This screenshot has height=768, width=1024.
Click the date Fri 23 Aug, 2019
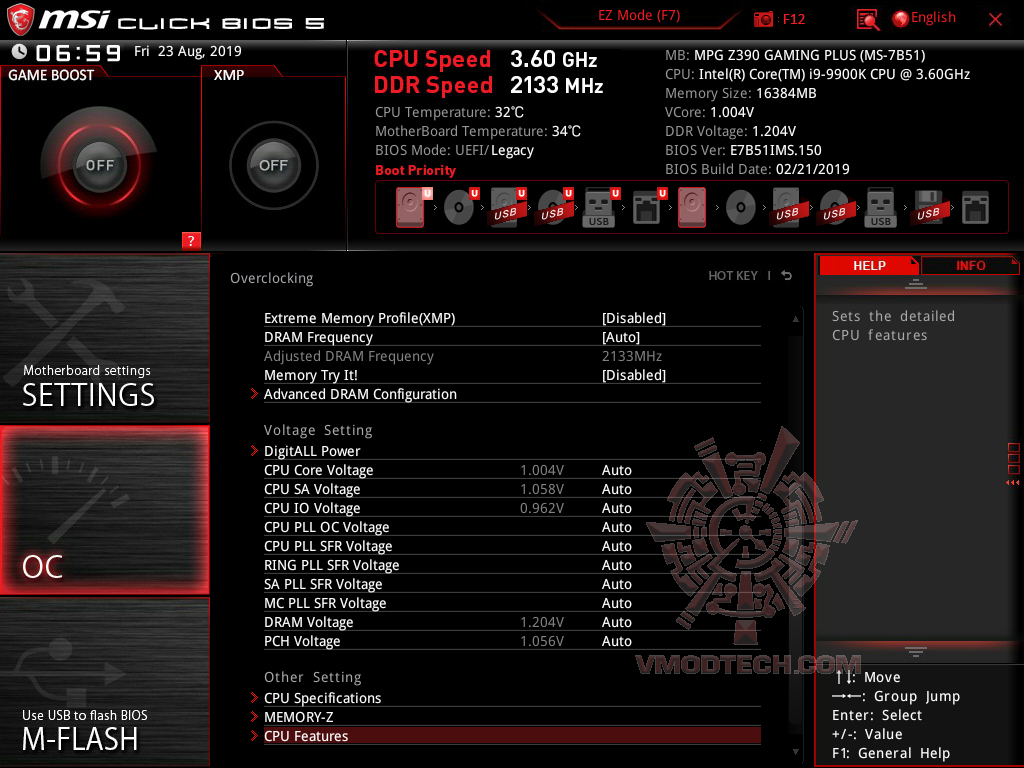click(x=187, y=51)
